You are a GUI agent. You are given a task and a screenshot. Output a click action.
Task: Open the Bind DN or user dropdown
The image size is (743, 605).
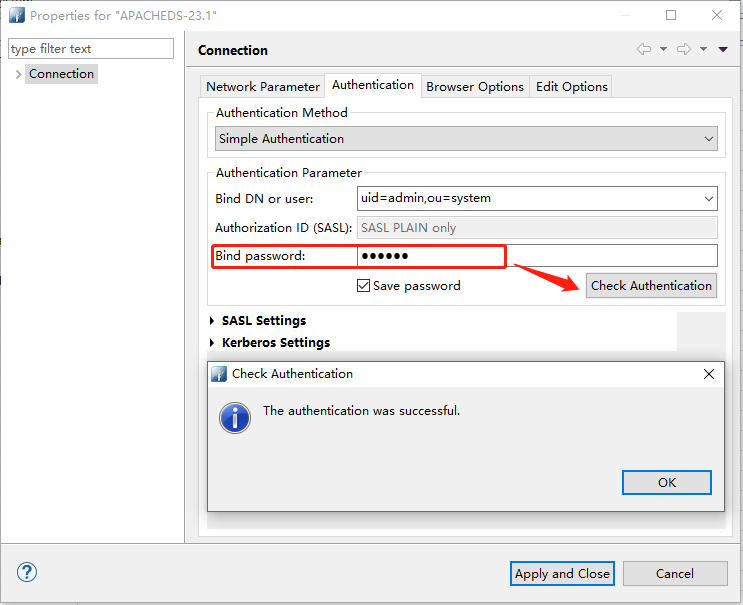pos(708,198)
